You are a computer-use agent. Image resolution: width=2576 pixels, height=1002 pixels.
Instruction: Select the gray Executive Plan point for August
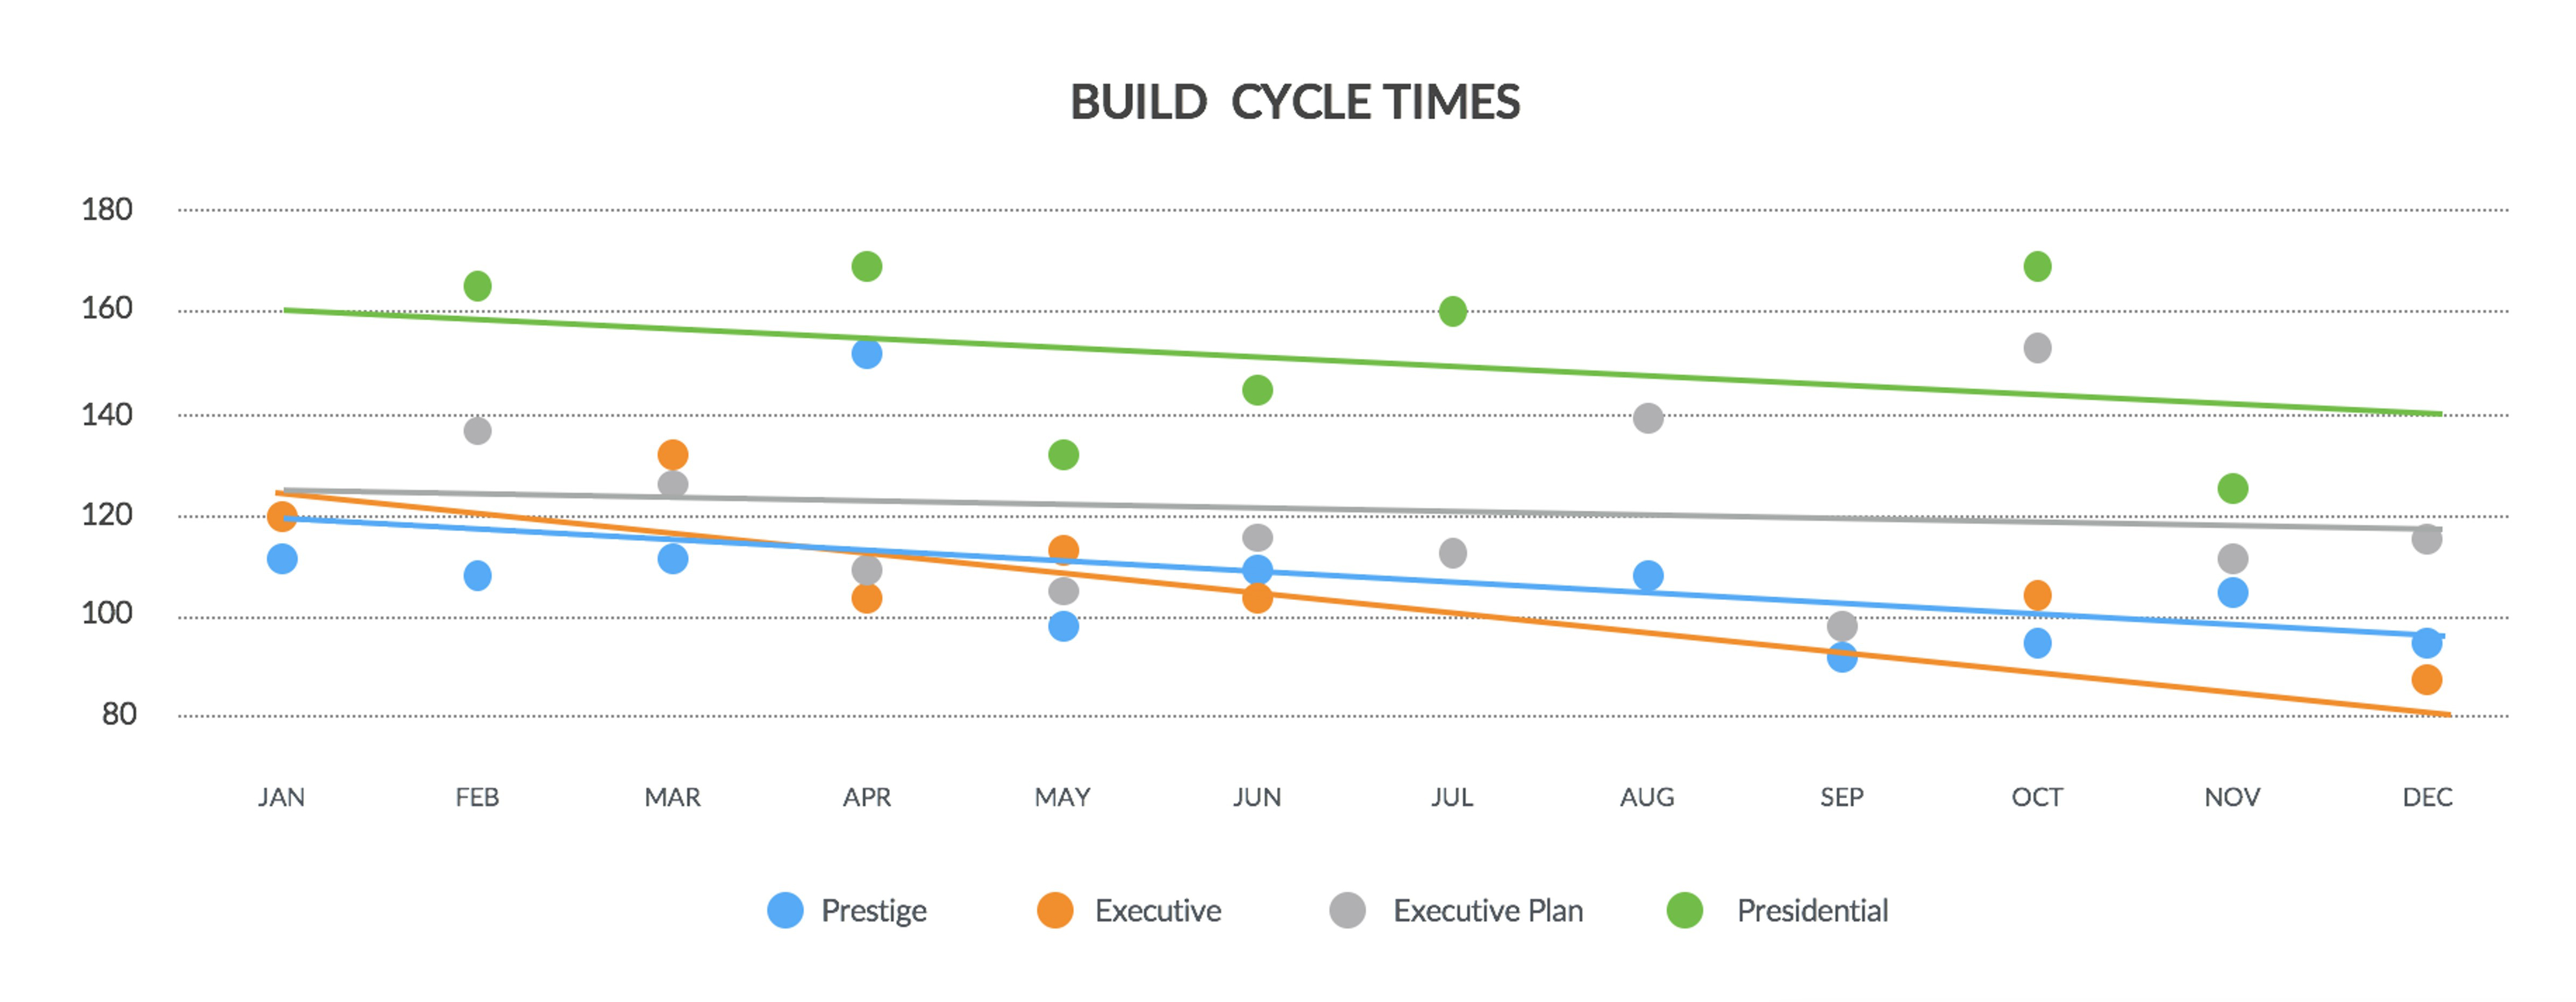(x=1648, y=418)
